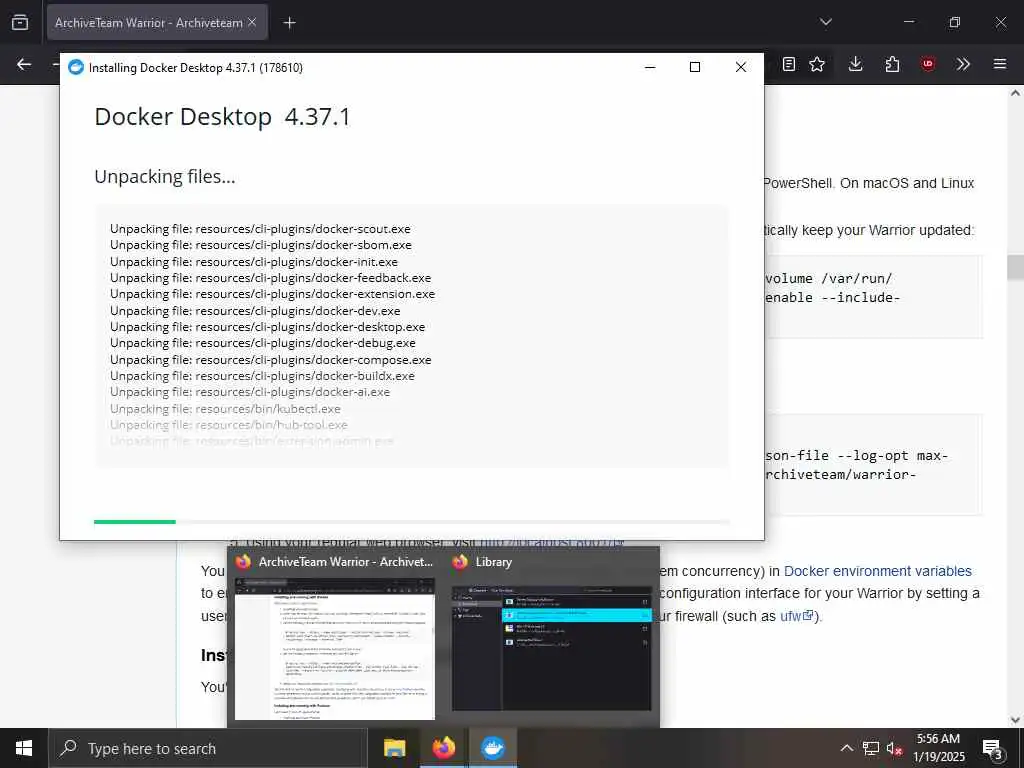The image size is (1024, 768).
Task: Open the Windows Start menu
Action: point(24,748)
